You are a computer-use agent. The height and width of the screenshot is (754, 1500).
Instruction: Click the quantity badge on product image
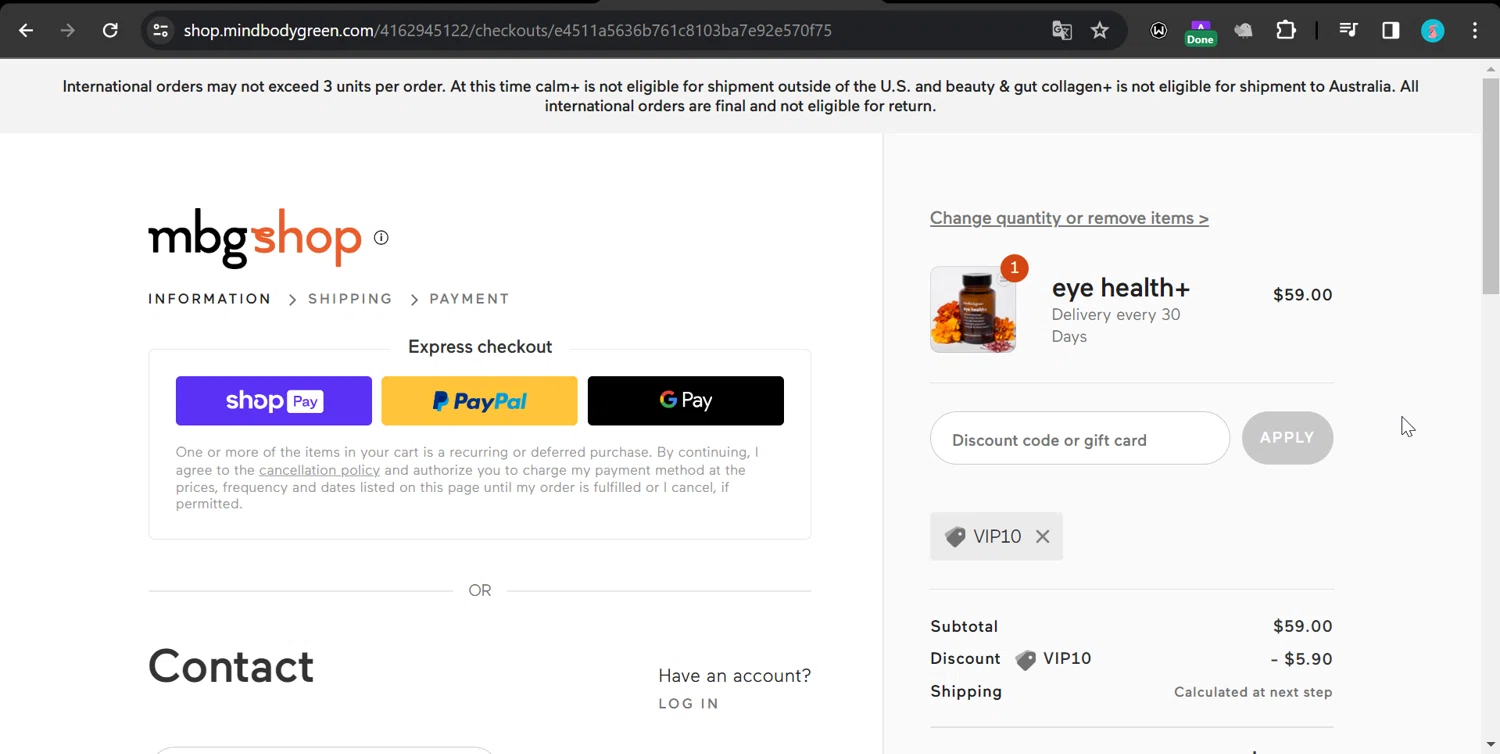(x=1014, y=268)
